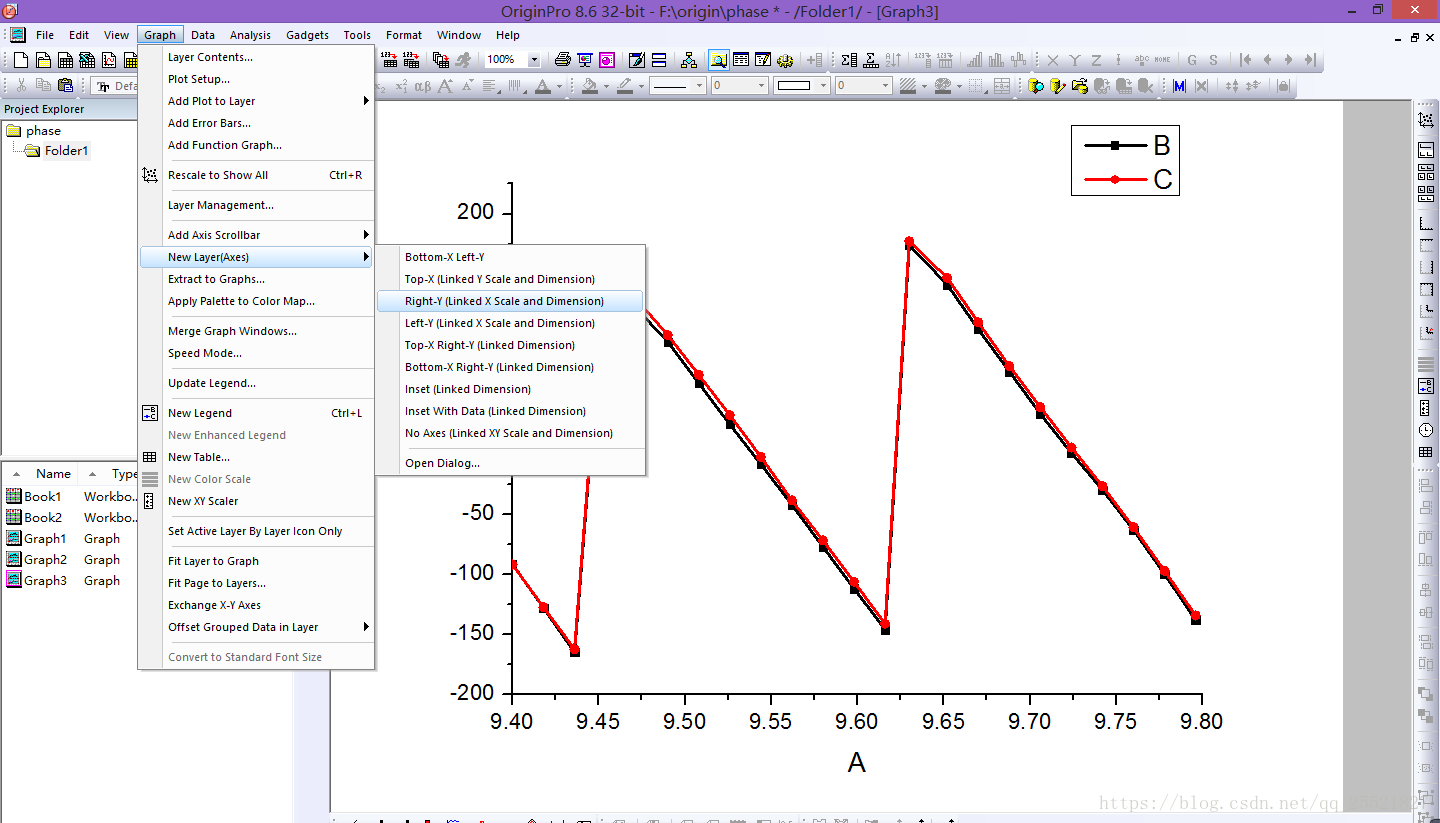Click the table grid icon on right toolbar
The height and width of the screenshot is (823, 1440).
[1426, 452]
